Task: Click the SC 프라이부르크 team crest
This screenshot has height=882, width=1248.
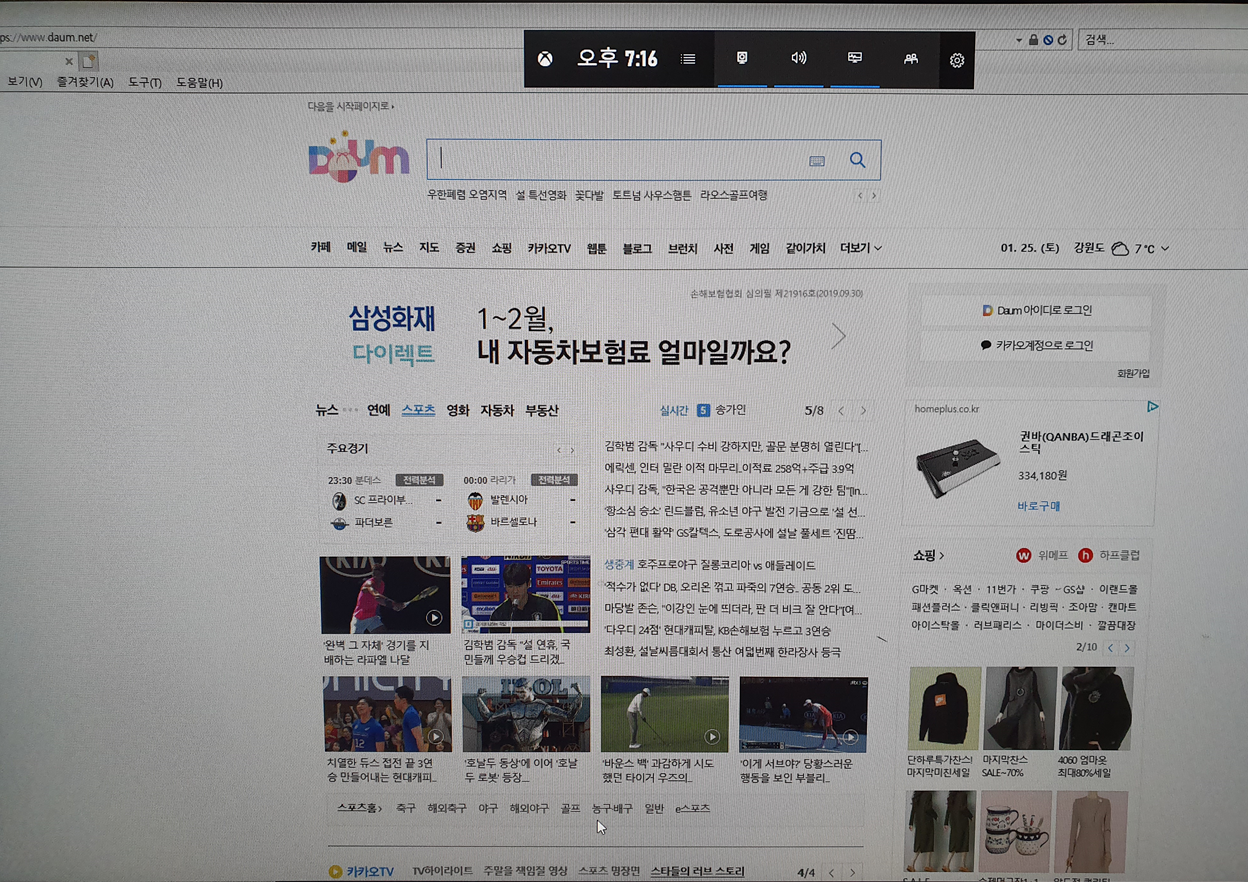Action: point(339,500)
